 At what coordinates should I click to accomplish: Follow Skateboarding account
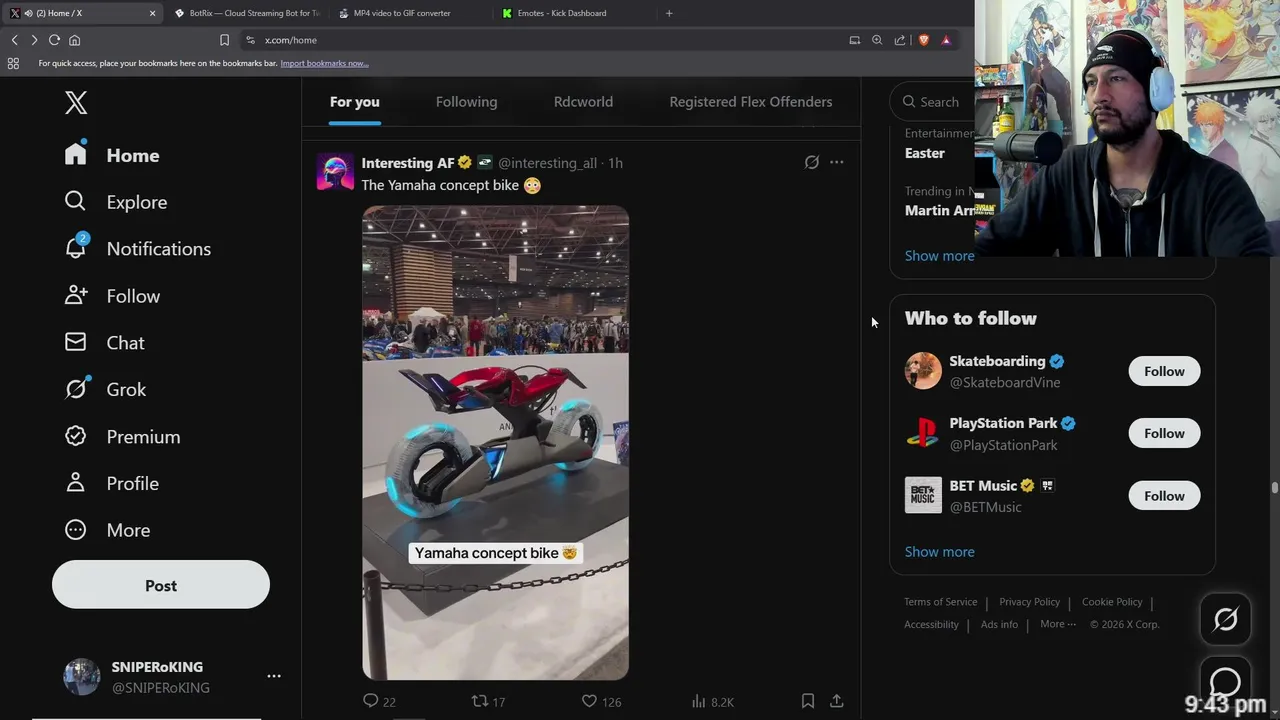(x=1164, y=371)
